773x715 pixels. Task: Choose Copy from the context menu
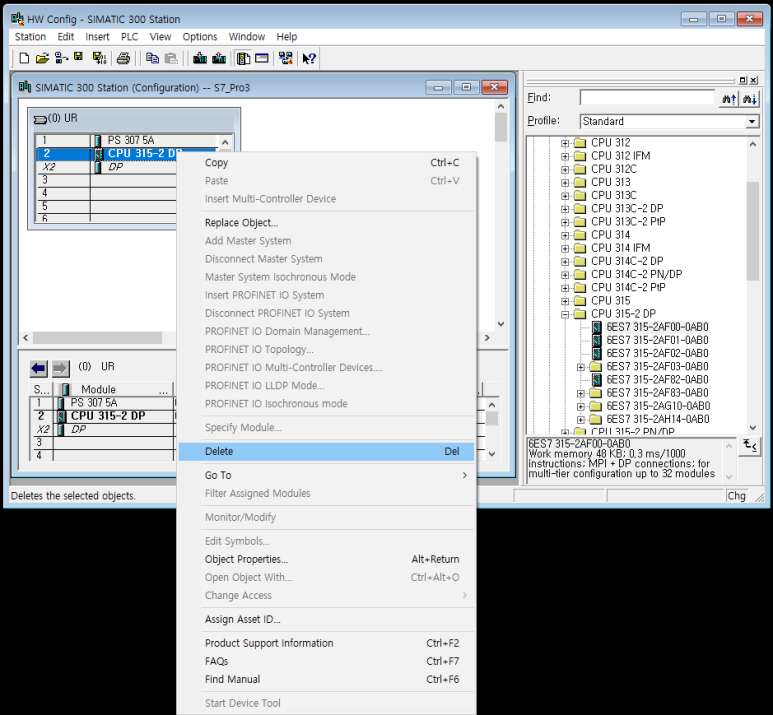pos(326,163)
